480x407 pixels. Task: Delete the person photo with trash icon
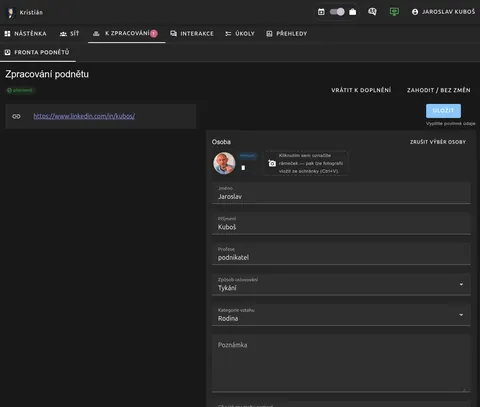coord(243,167)
